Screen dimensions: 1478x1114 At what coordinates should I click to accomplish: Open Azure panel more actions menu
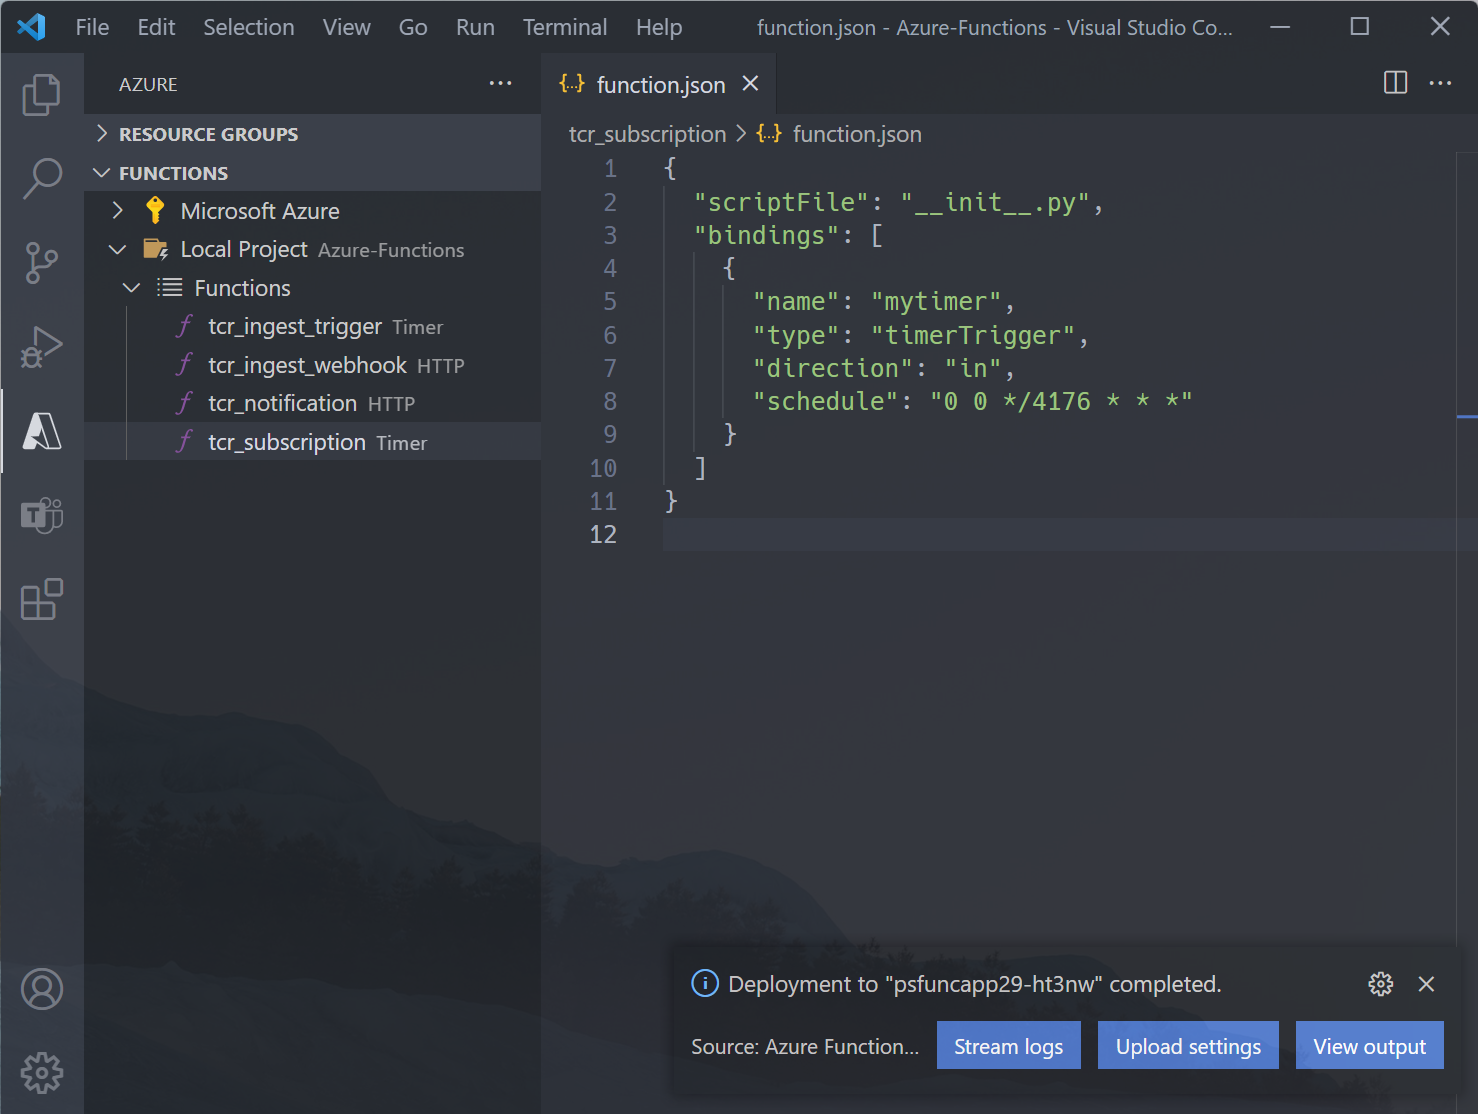coord(501,84)
